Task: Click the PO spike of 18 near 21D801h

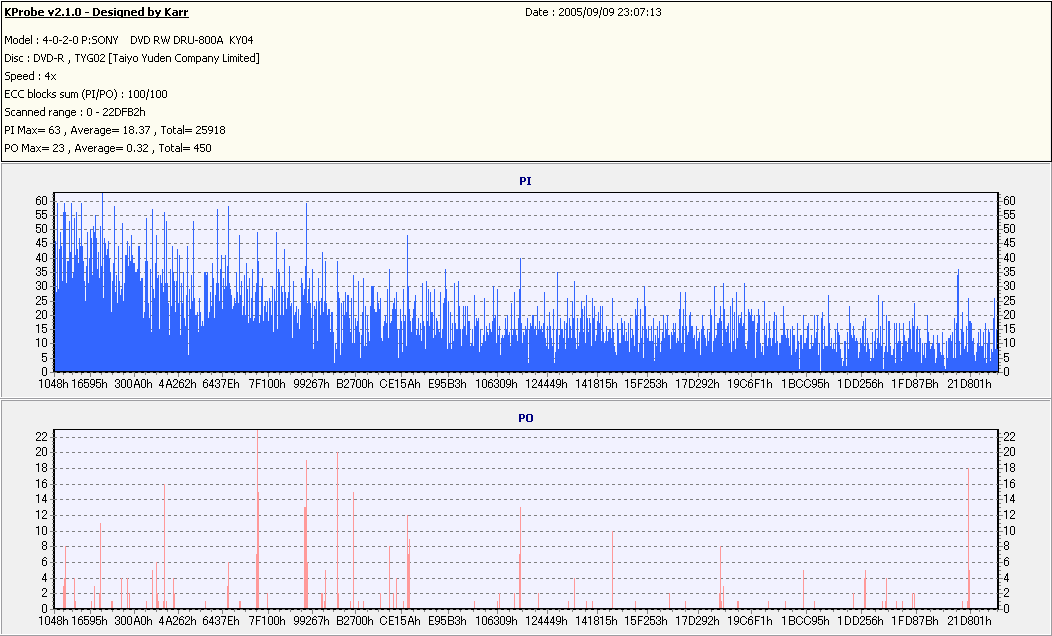Action: (x=968, y=538)
